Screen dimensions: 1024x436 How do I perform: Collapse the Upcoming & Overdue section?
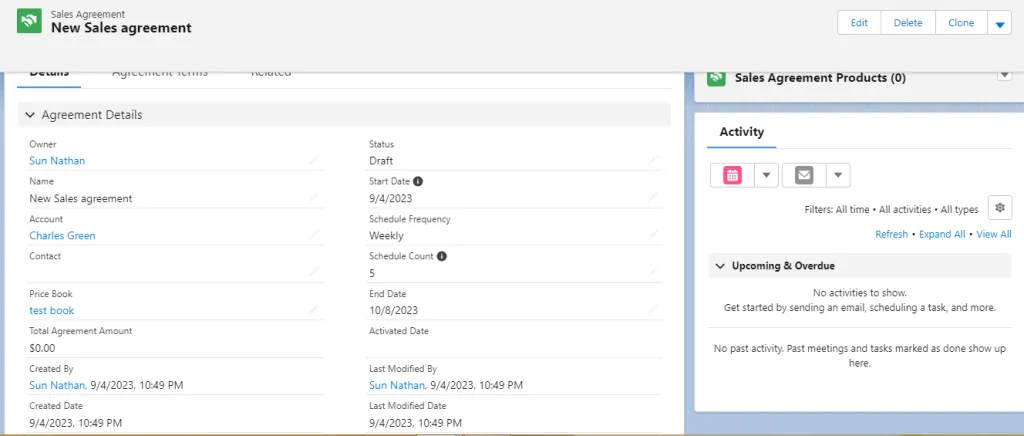coord(720,266)
